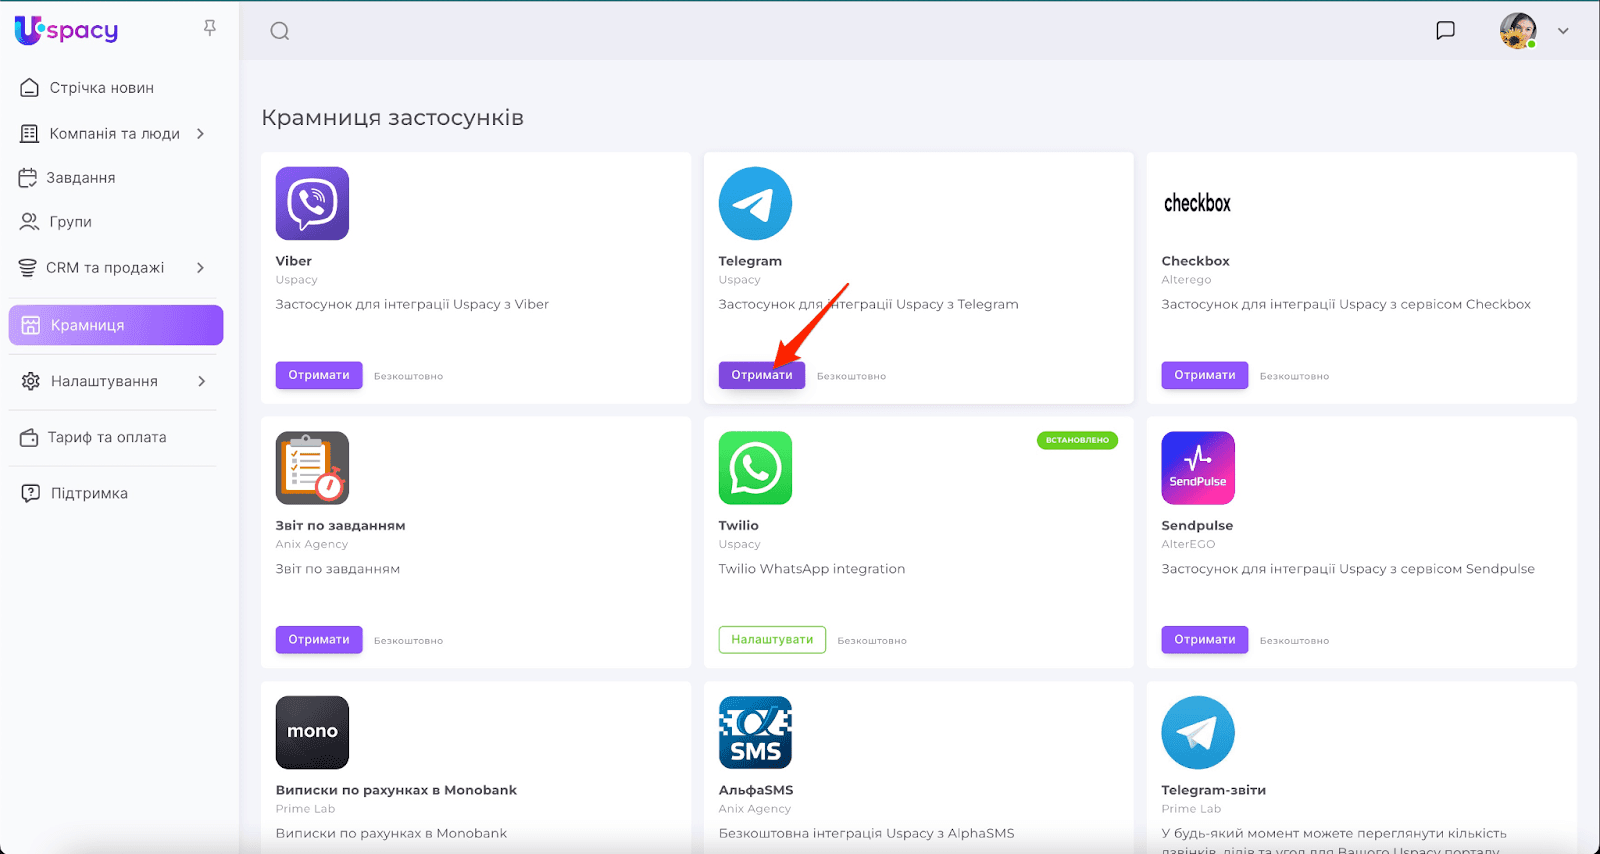This screenshot has height=854, width=1600.
Task: Click the Uspacy logo
Action: point(66,30)
